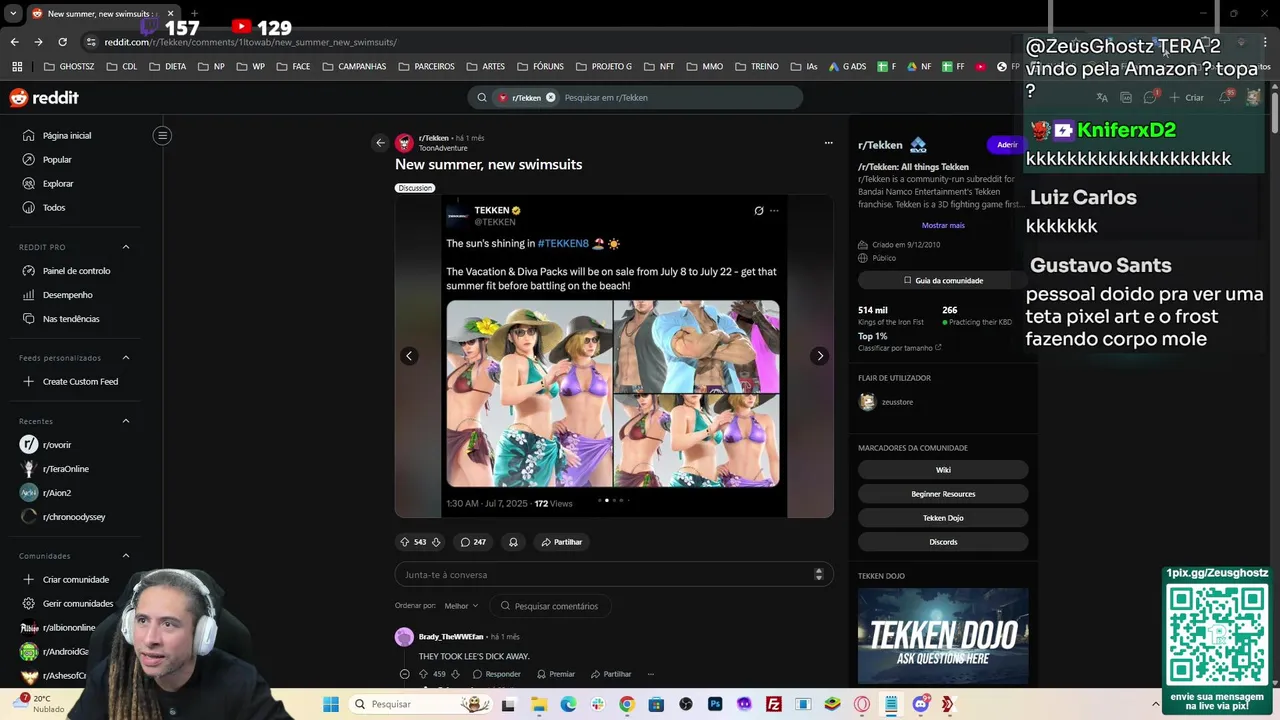Viewport: 1280px width, 720px height.
Task: Downvote the New summer, new swimsuits post
Action: (436, 542)
